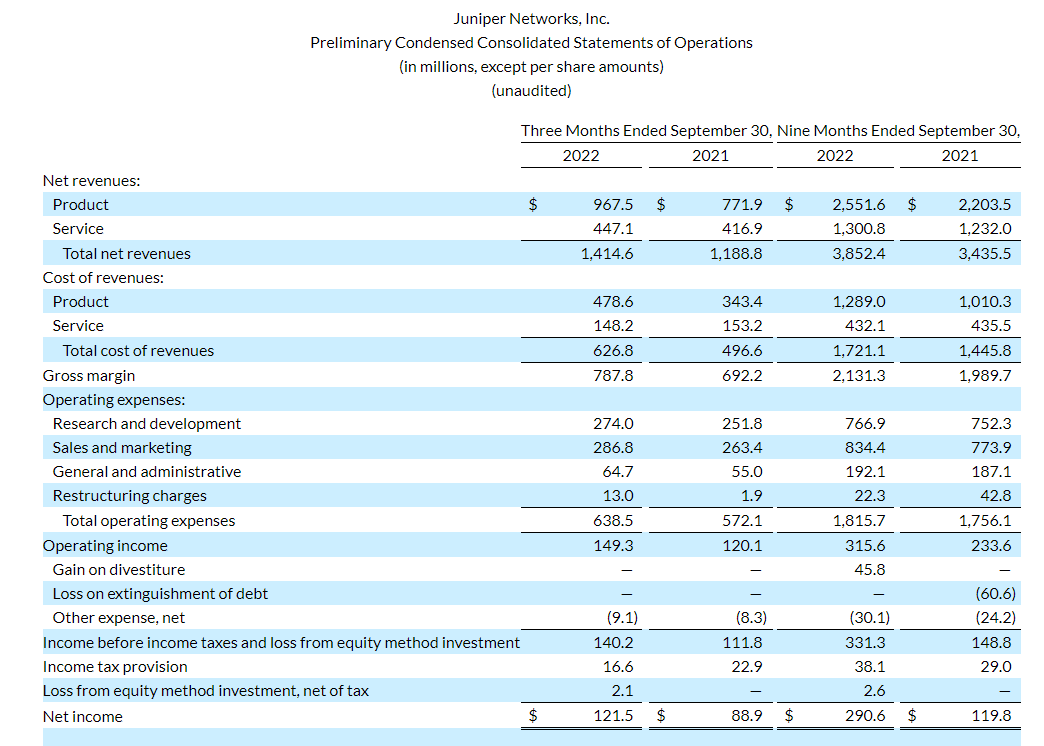The width and height of the screenshot is (1044, 746).
Task: Click the Operating income row label
Action: click(105, 545)
